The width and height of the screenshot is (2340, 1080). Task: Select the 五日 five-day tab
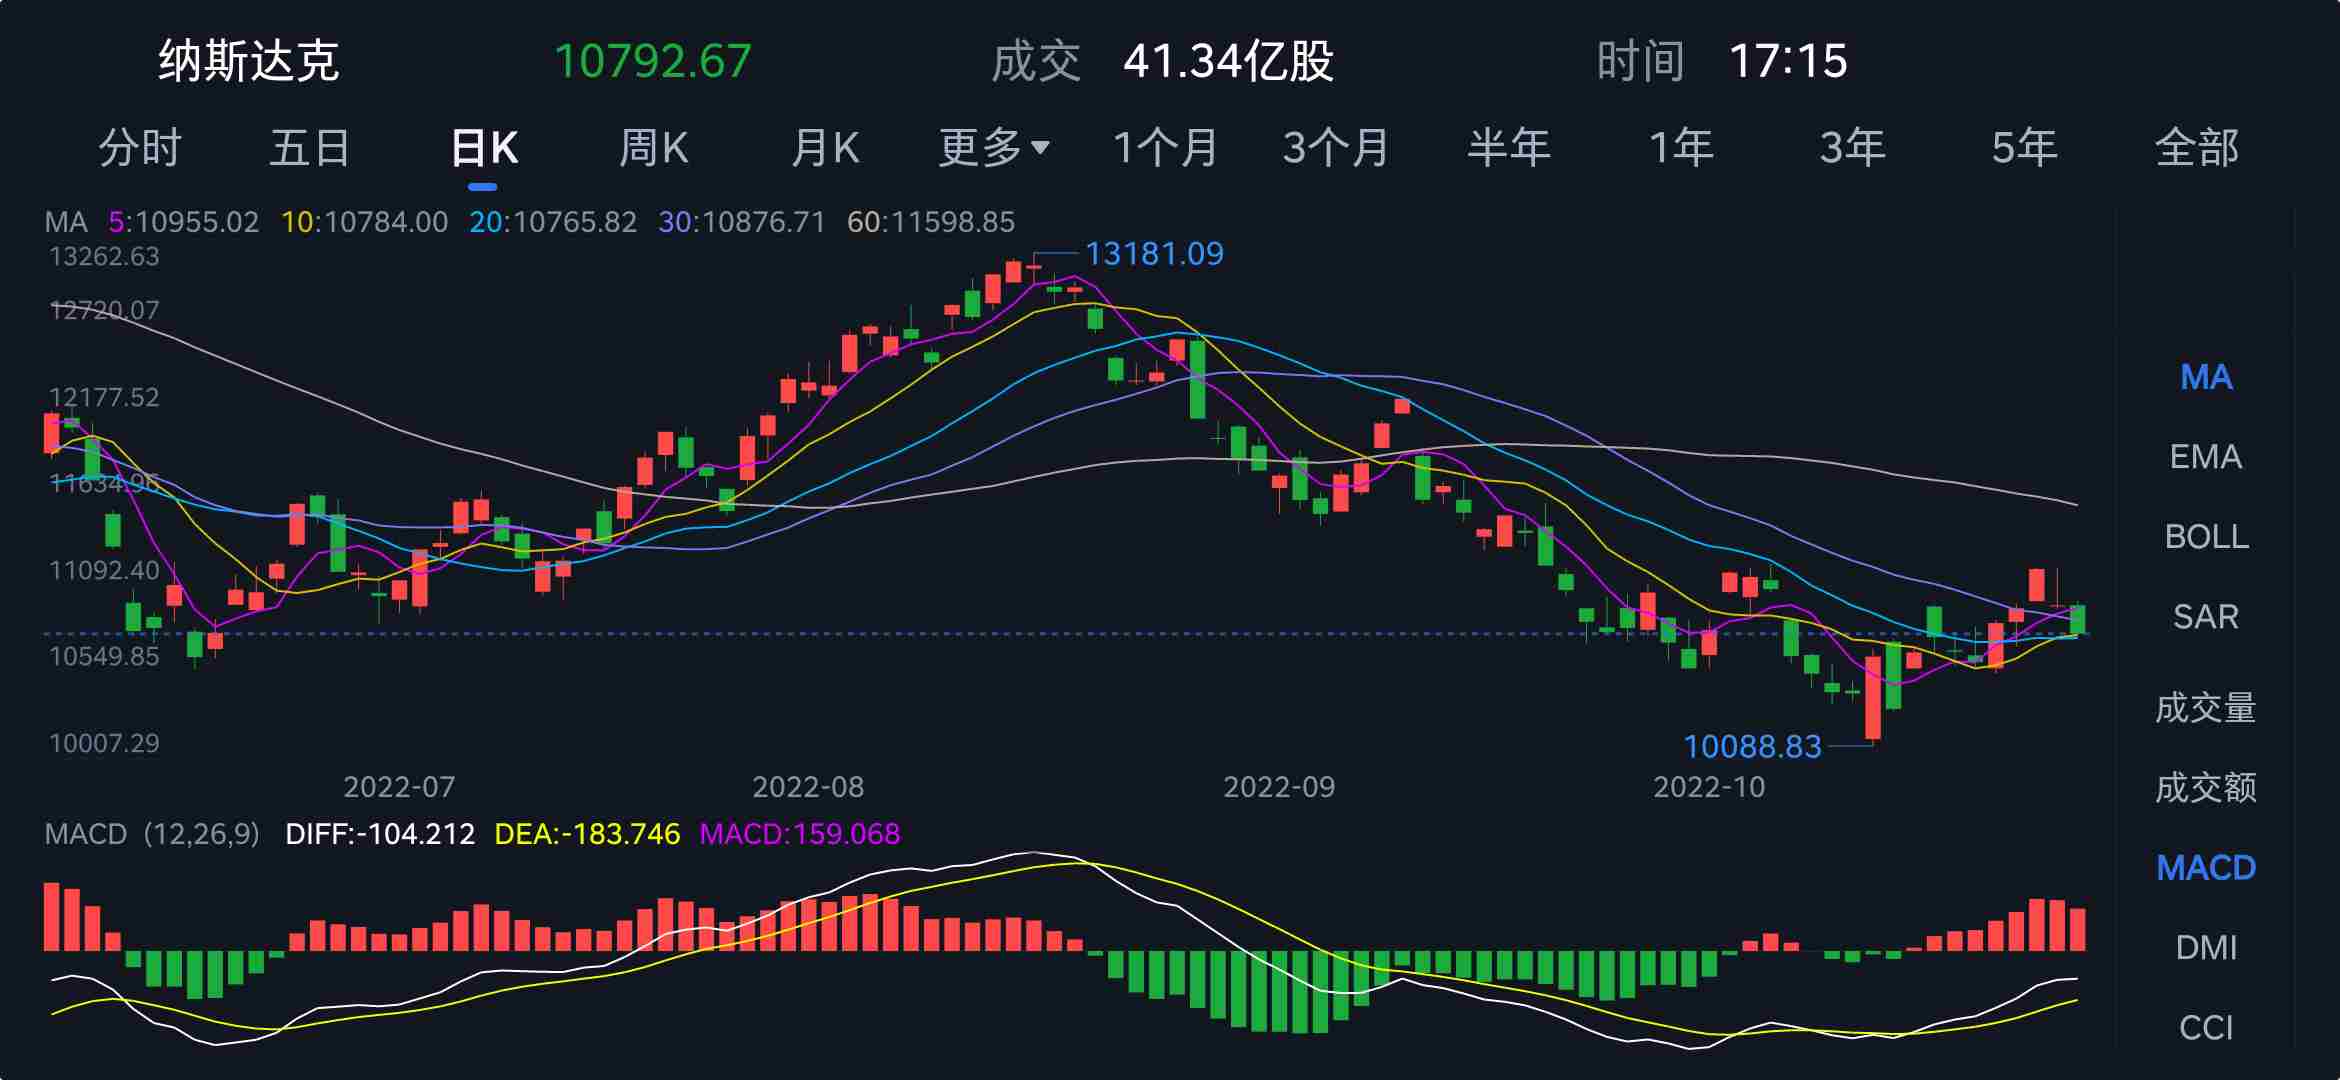coord(310,148)
